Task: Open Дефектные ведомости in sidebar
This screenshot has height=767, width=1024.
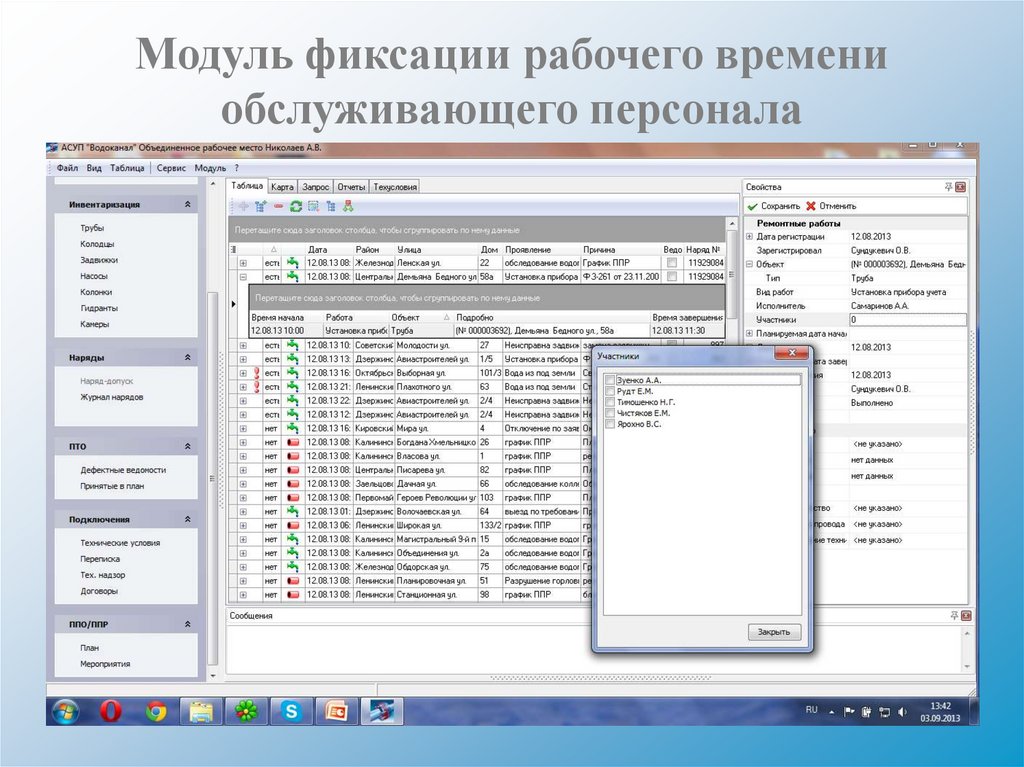Action: pos(123,470)
